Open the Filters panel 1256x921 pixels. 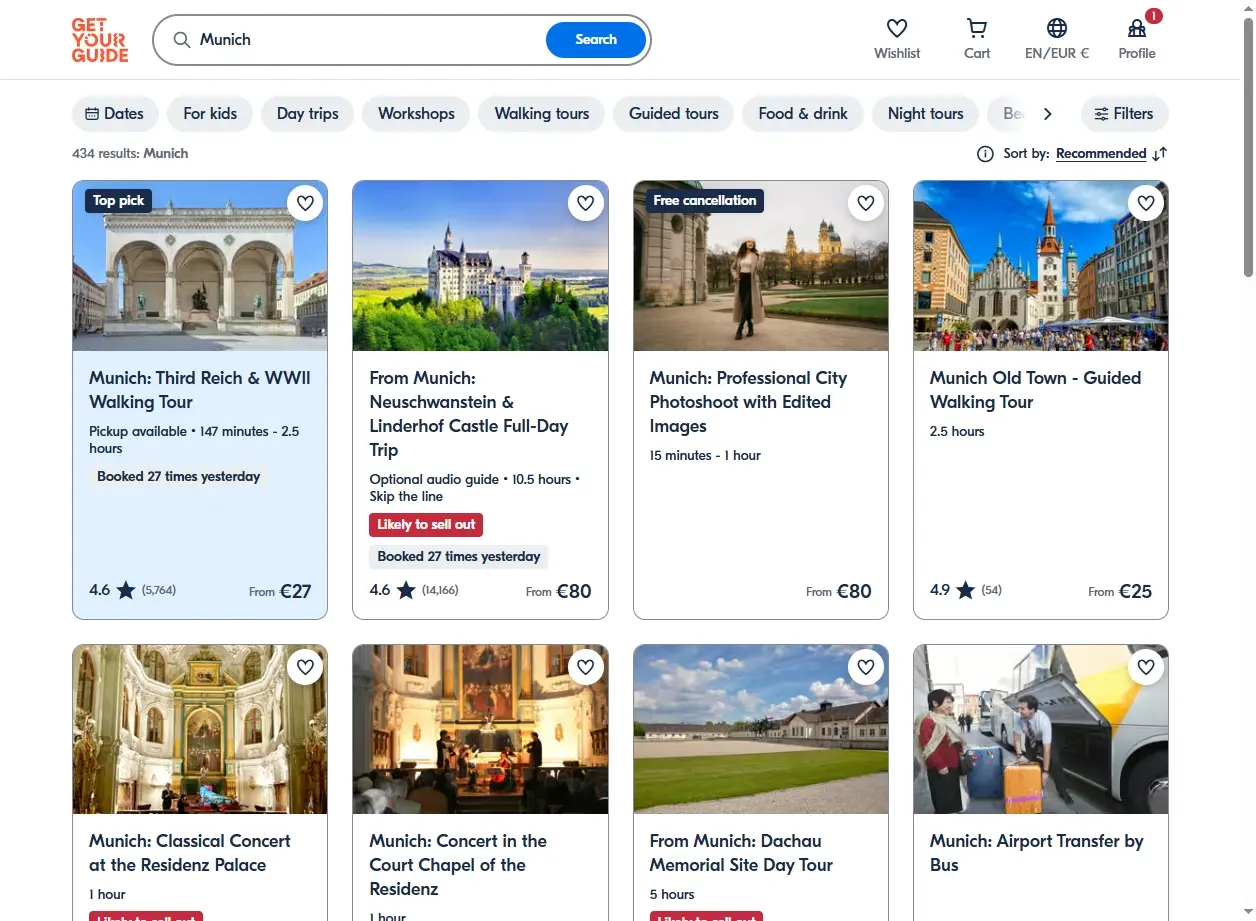1124,114
